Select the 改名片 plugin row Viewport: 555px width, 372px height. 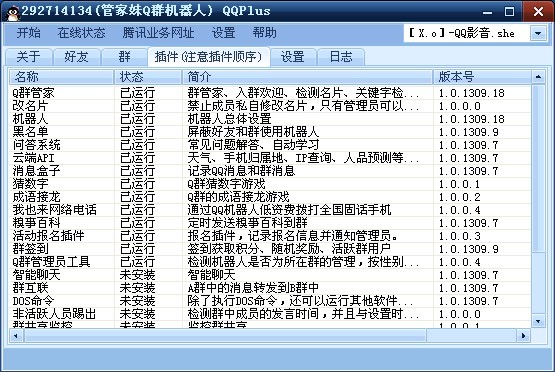pyautogui.click(x=270, y=106)
